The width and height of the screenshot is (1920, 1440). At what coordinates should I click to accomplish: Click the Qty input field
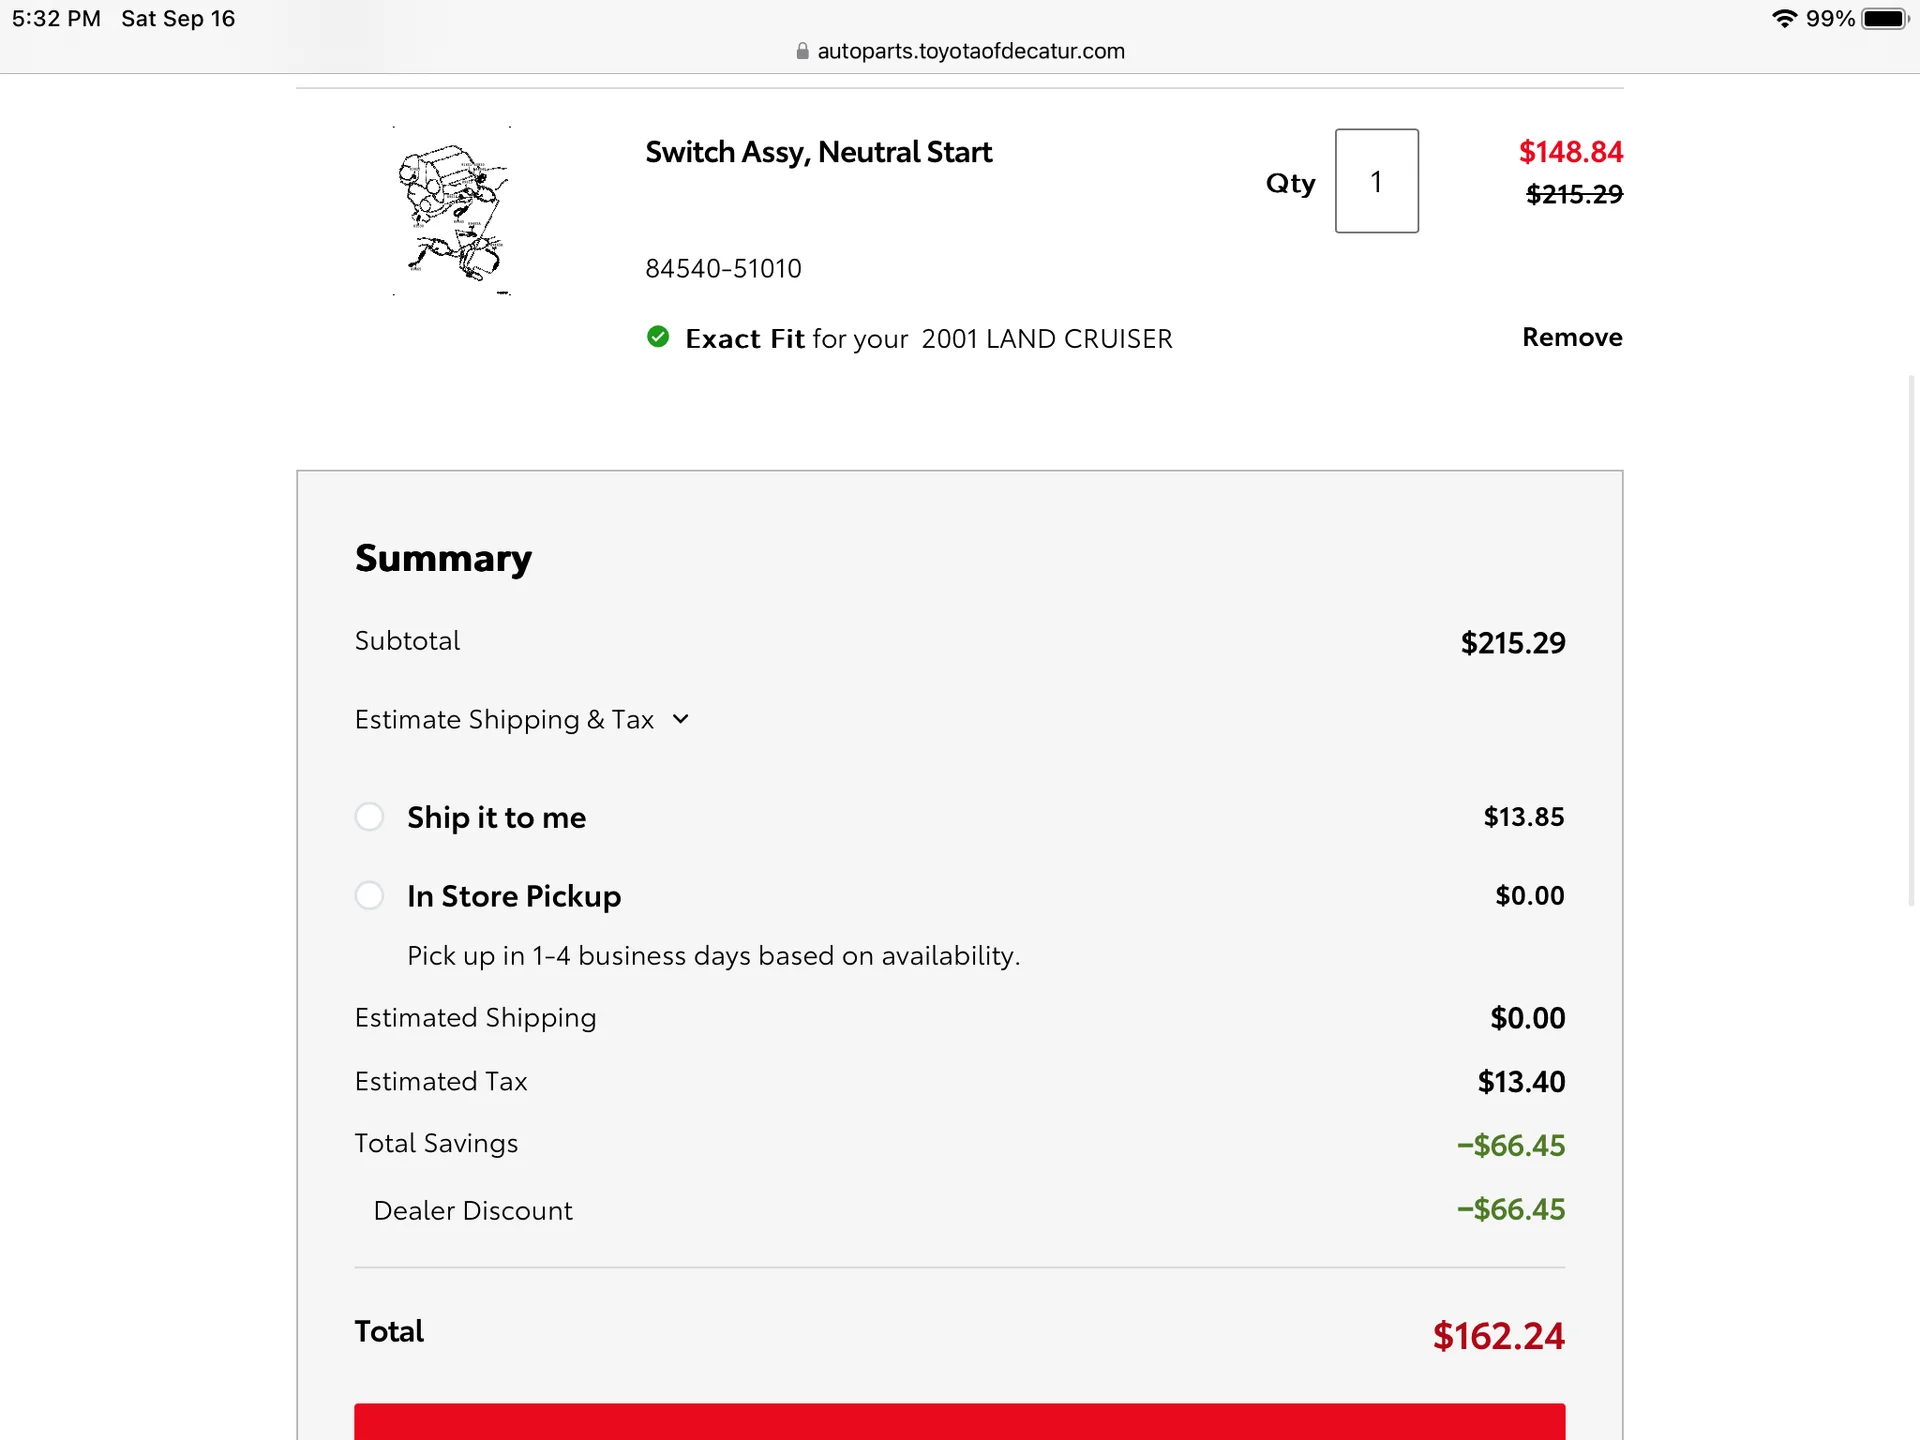(1377, 181)
